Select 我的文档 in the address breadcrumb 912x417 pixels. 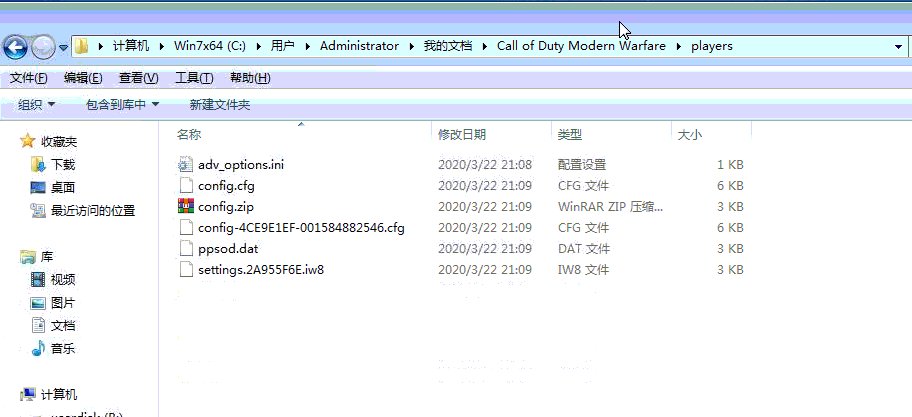click(x=448, y=46)
